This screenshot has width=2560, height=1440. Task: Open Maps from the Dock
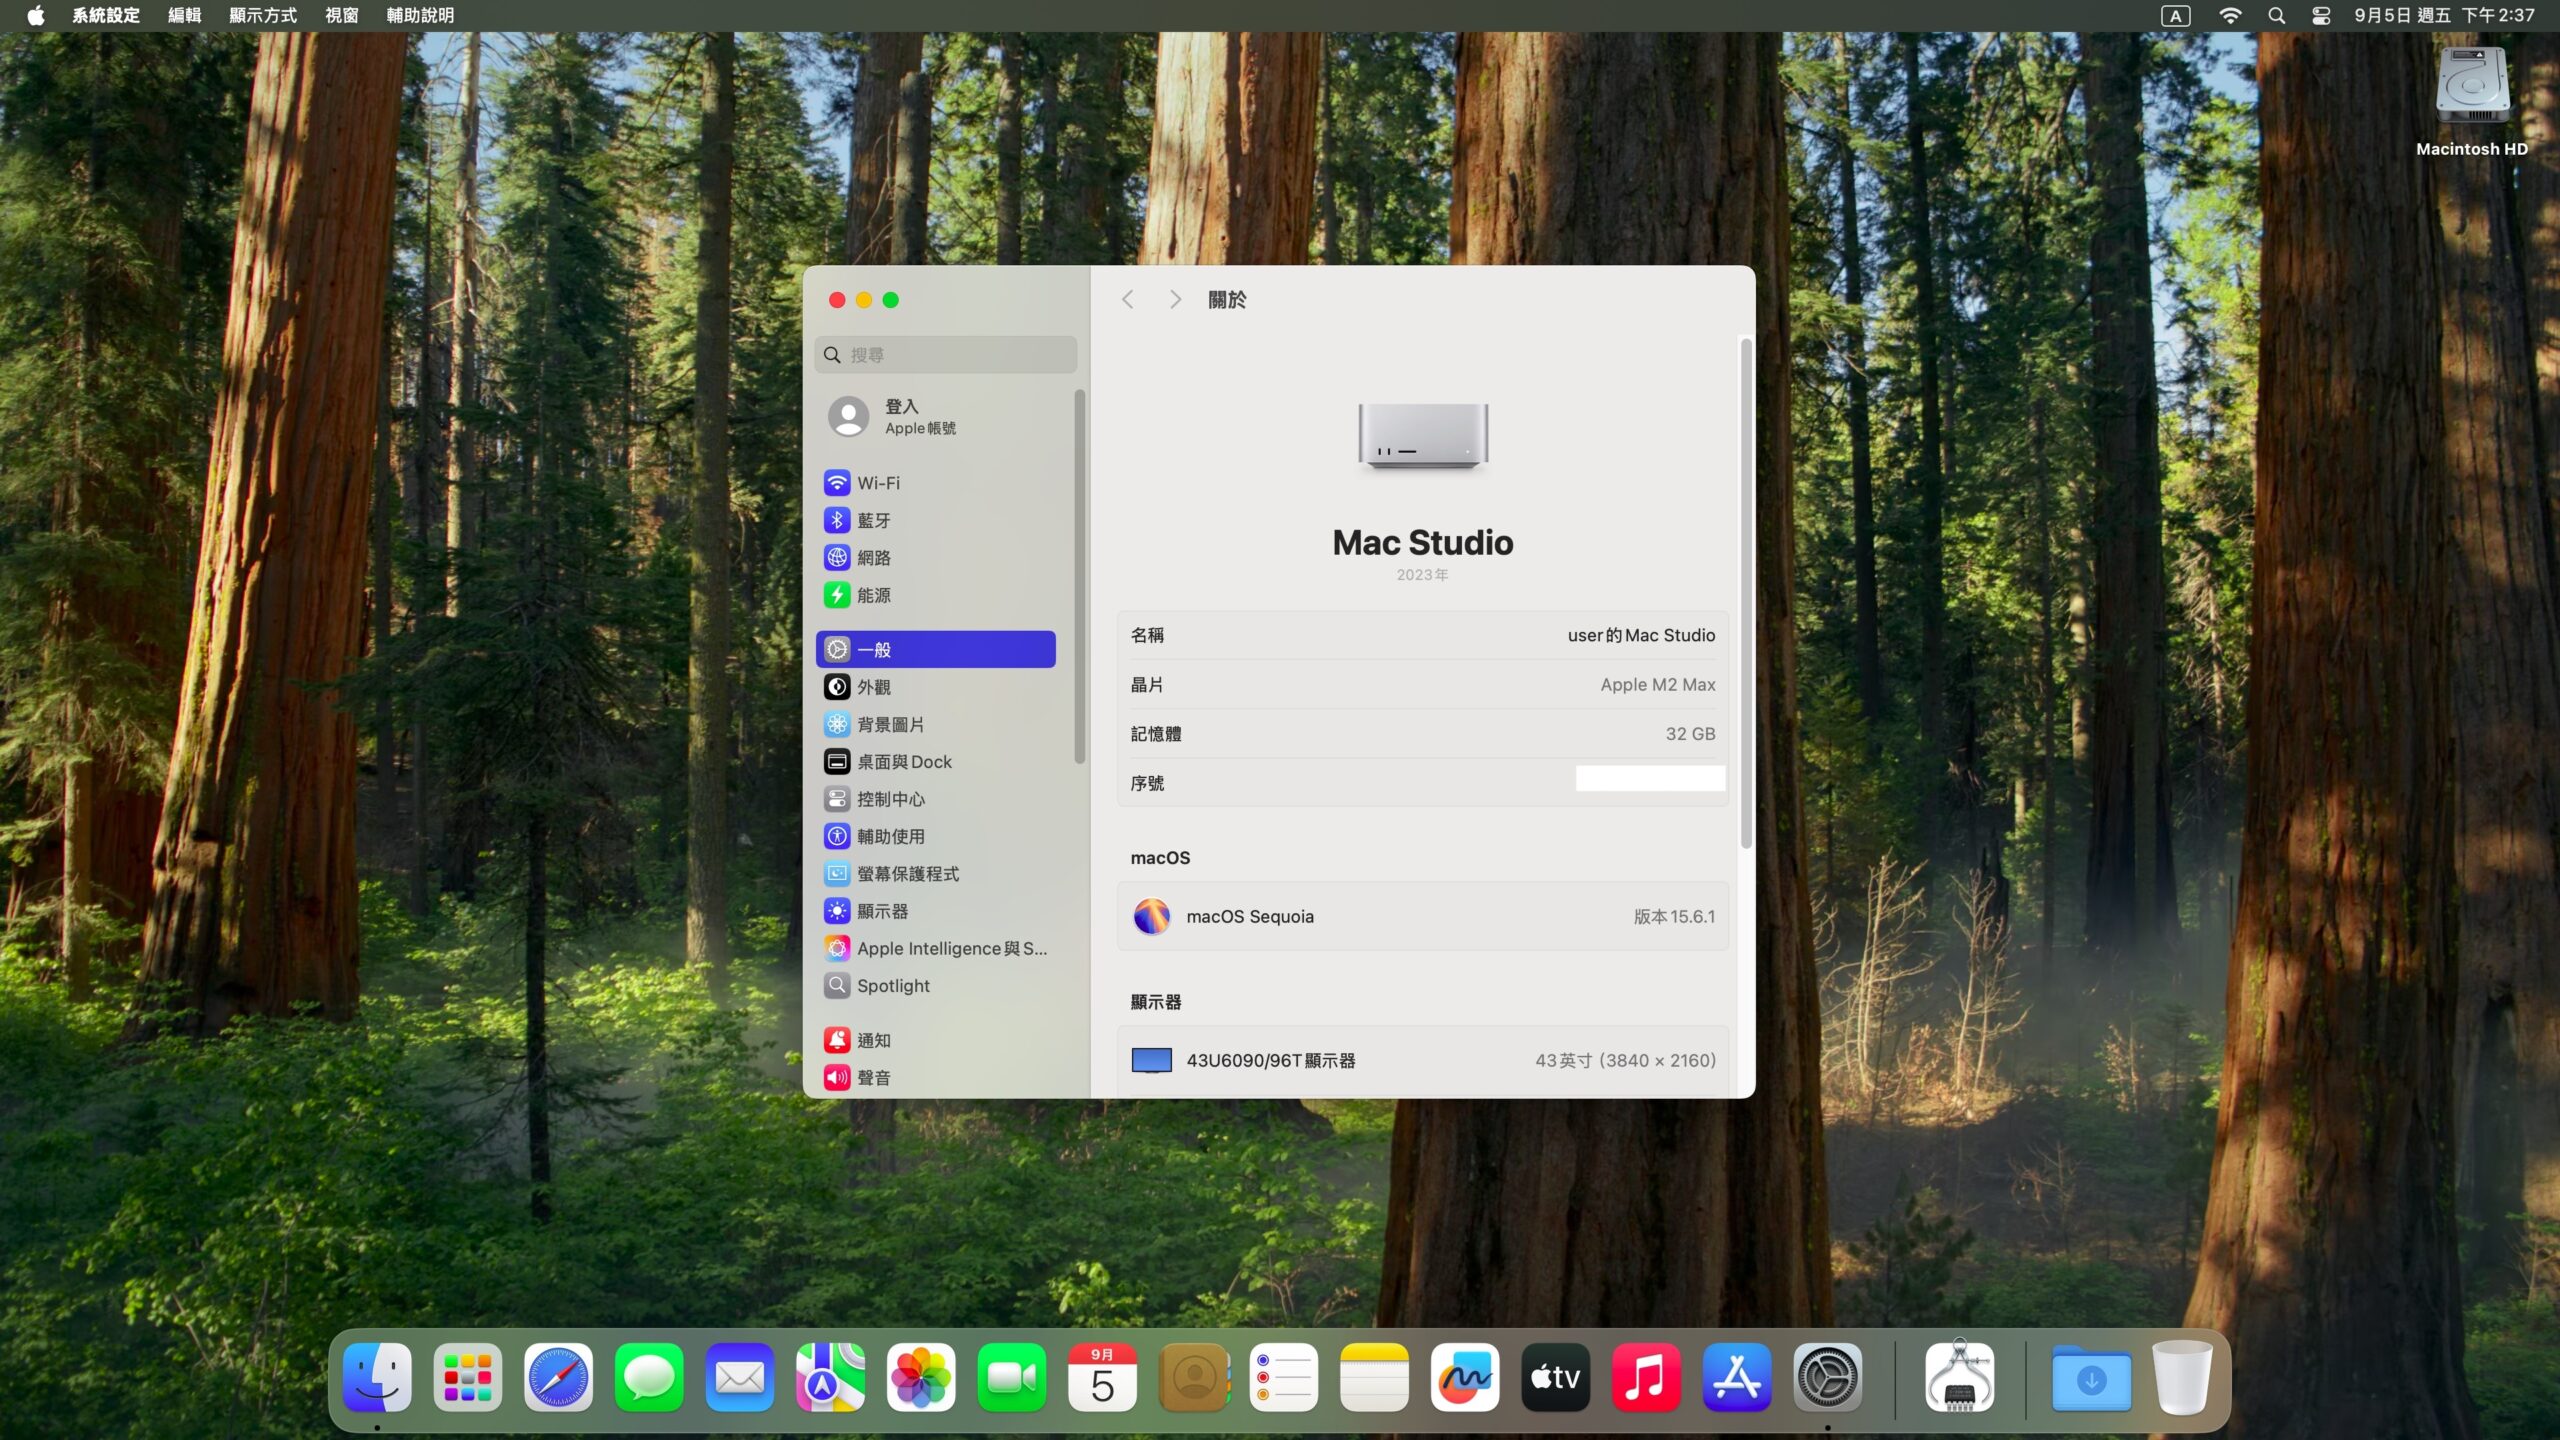(830, 1378)
